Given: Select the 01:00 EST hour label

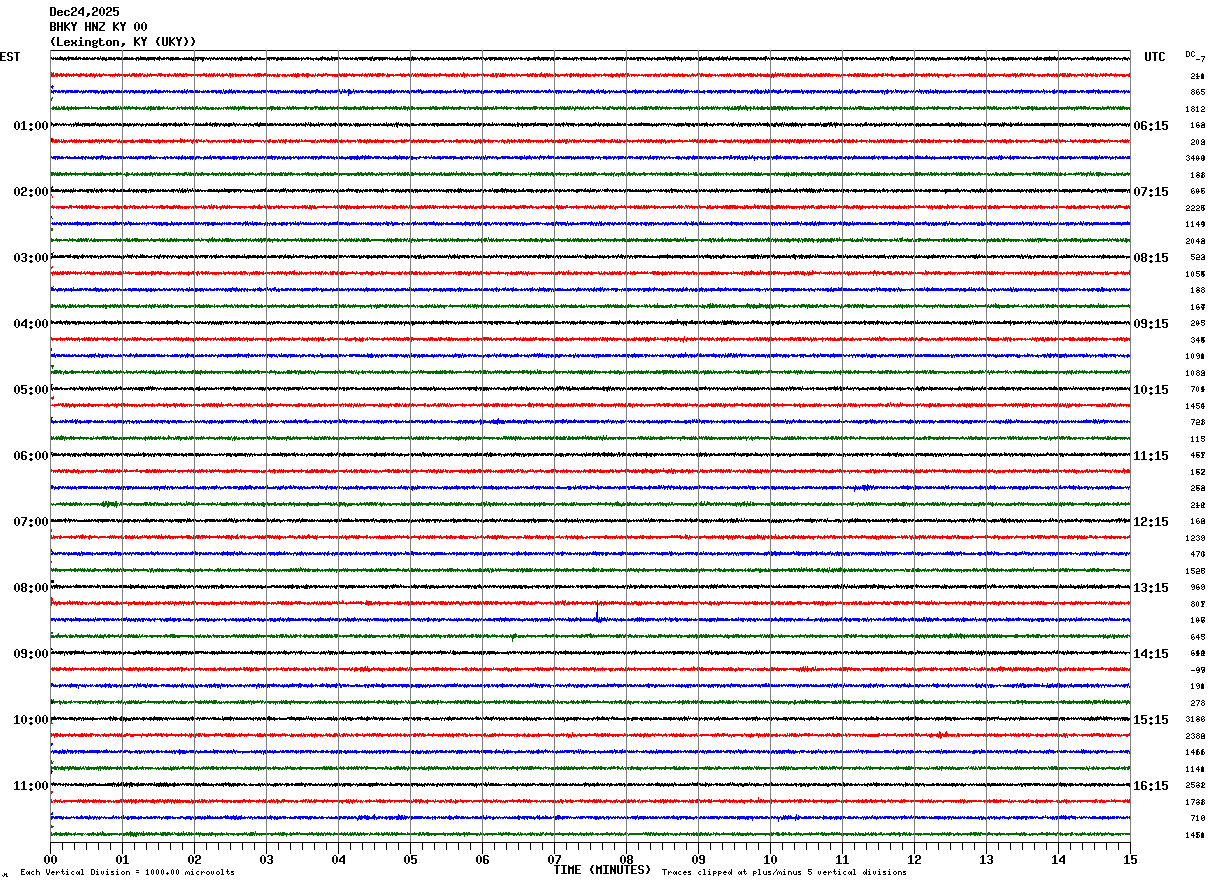Looking at the screenshot, I should pyautogui.click(x=31, y=126).
